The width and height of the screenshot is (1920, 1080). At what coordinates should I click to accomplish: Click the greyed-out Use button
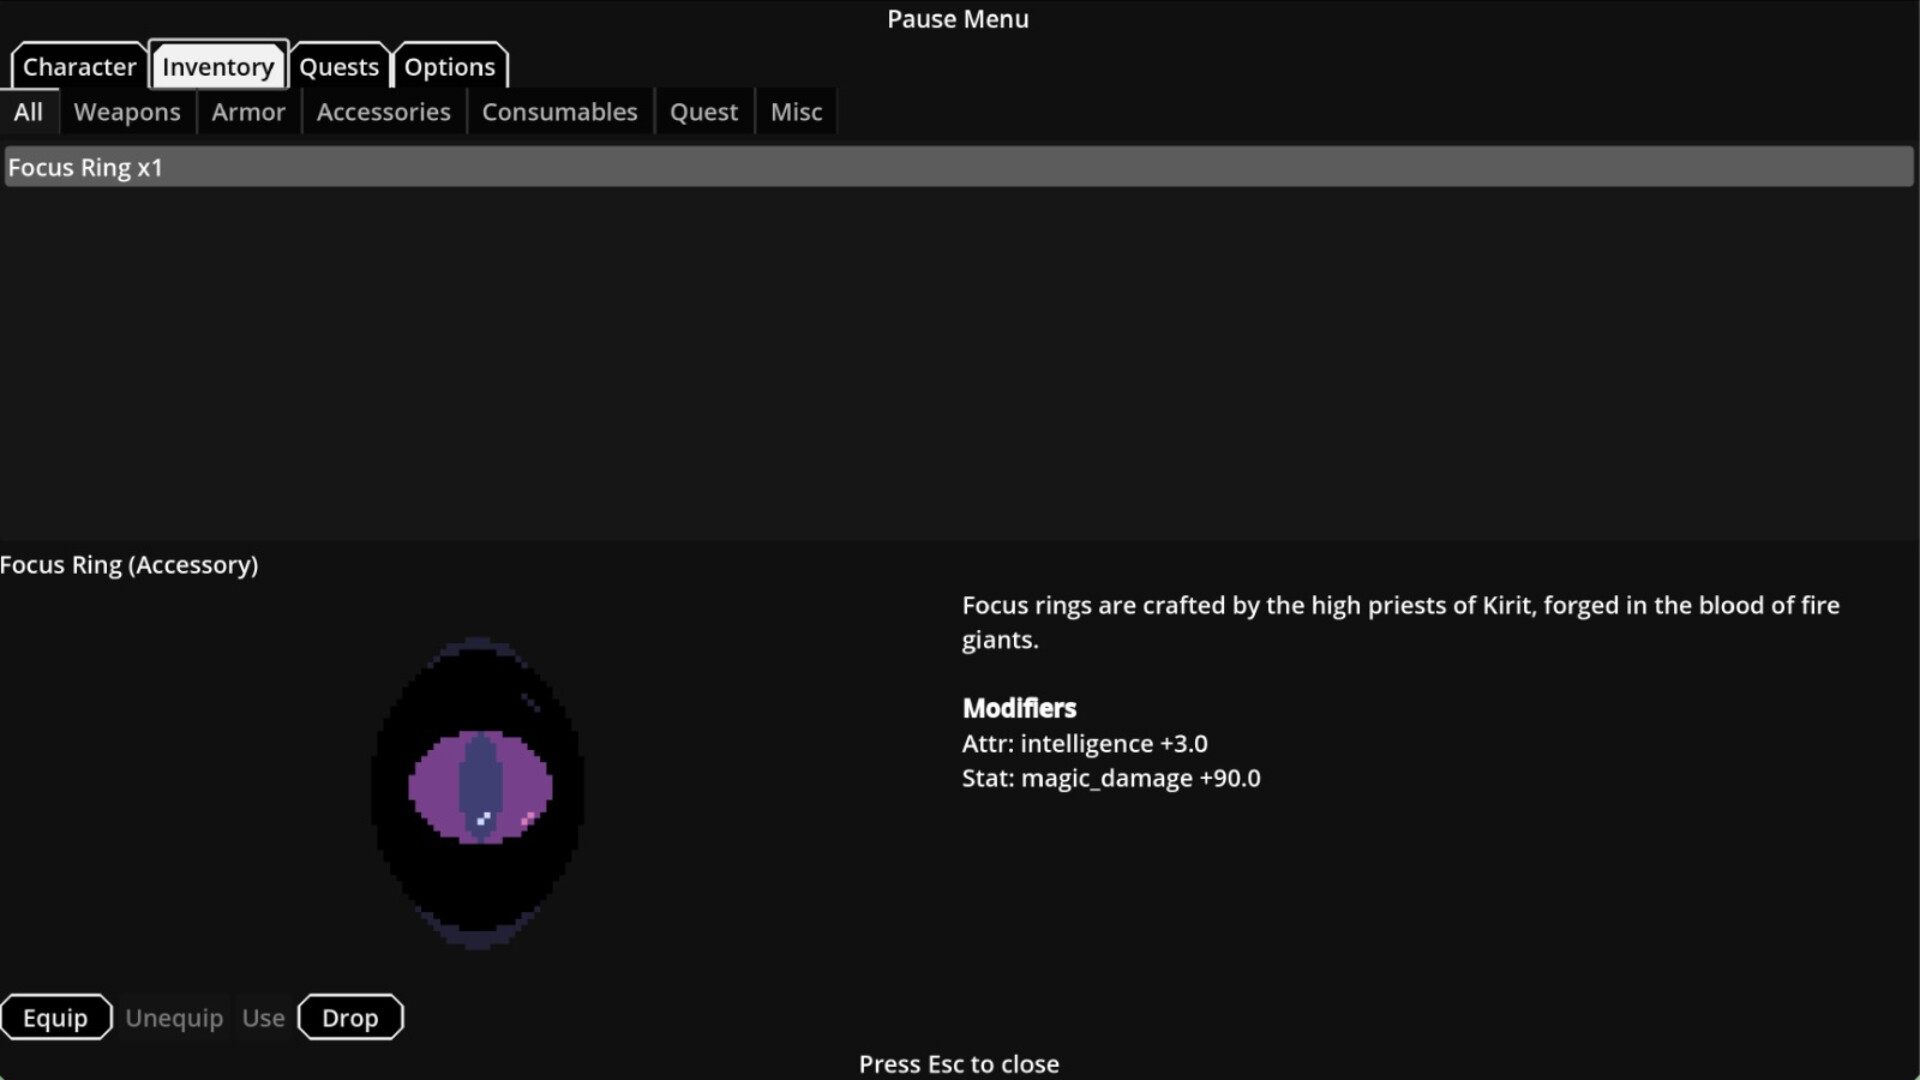(x=263, y=1018)
